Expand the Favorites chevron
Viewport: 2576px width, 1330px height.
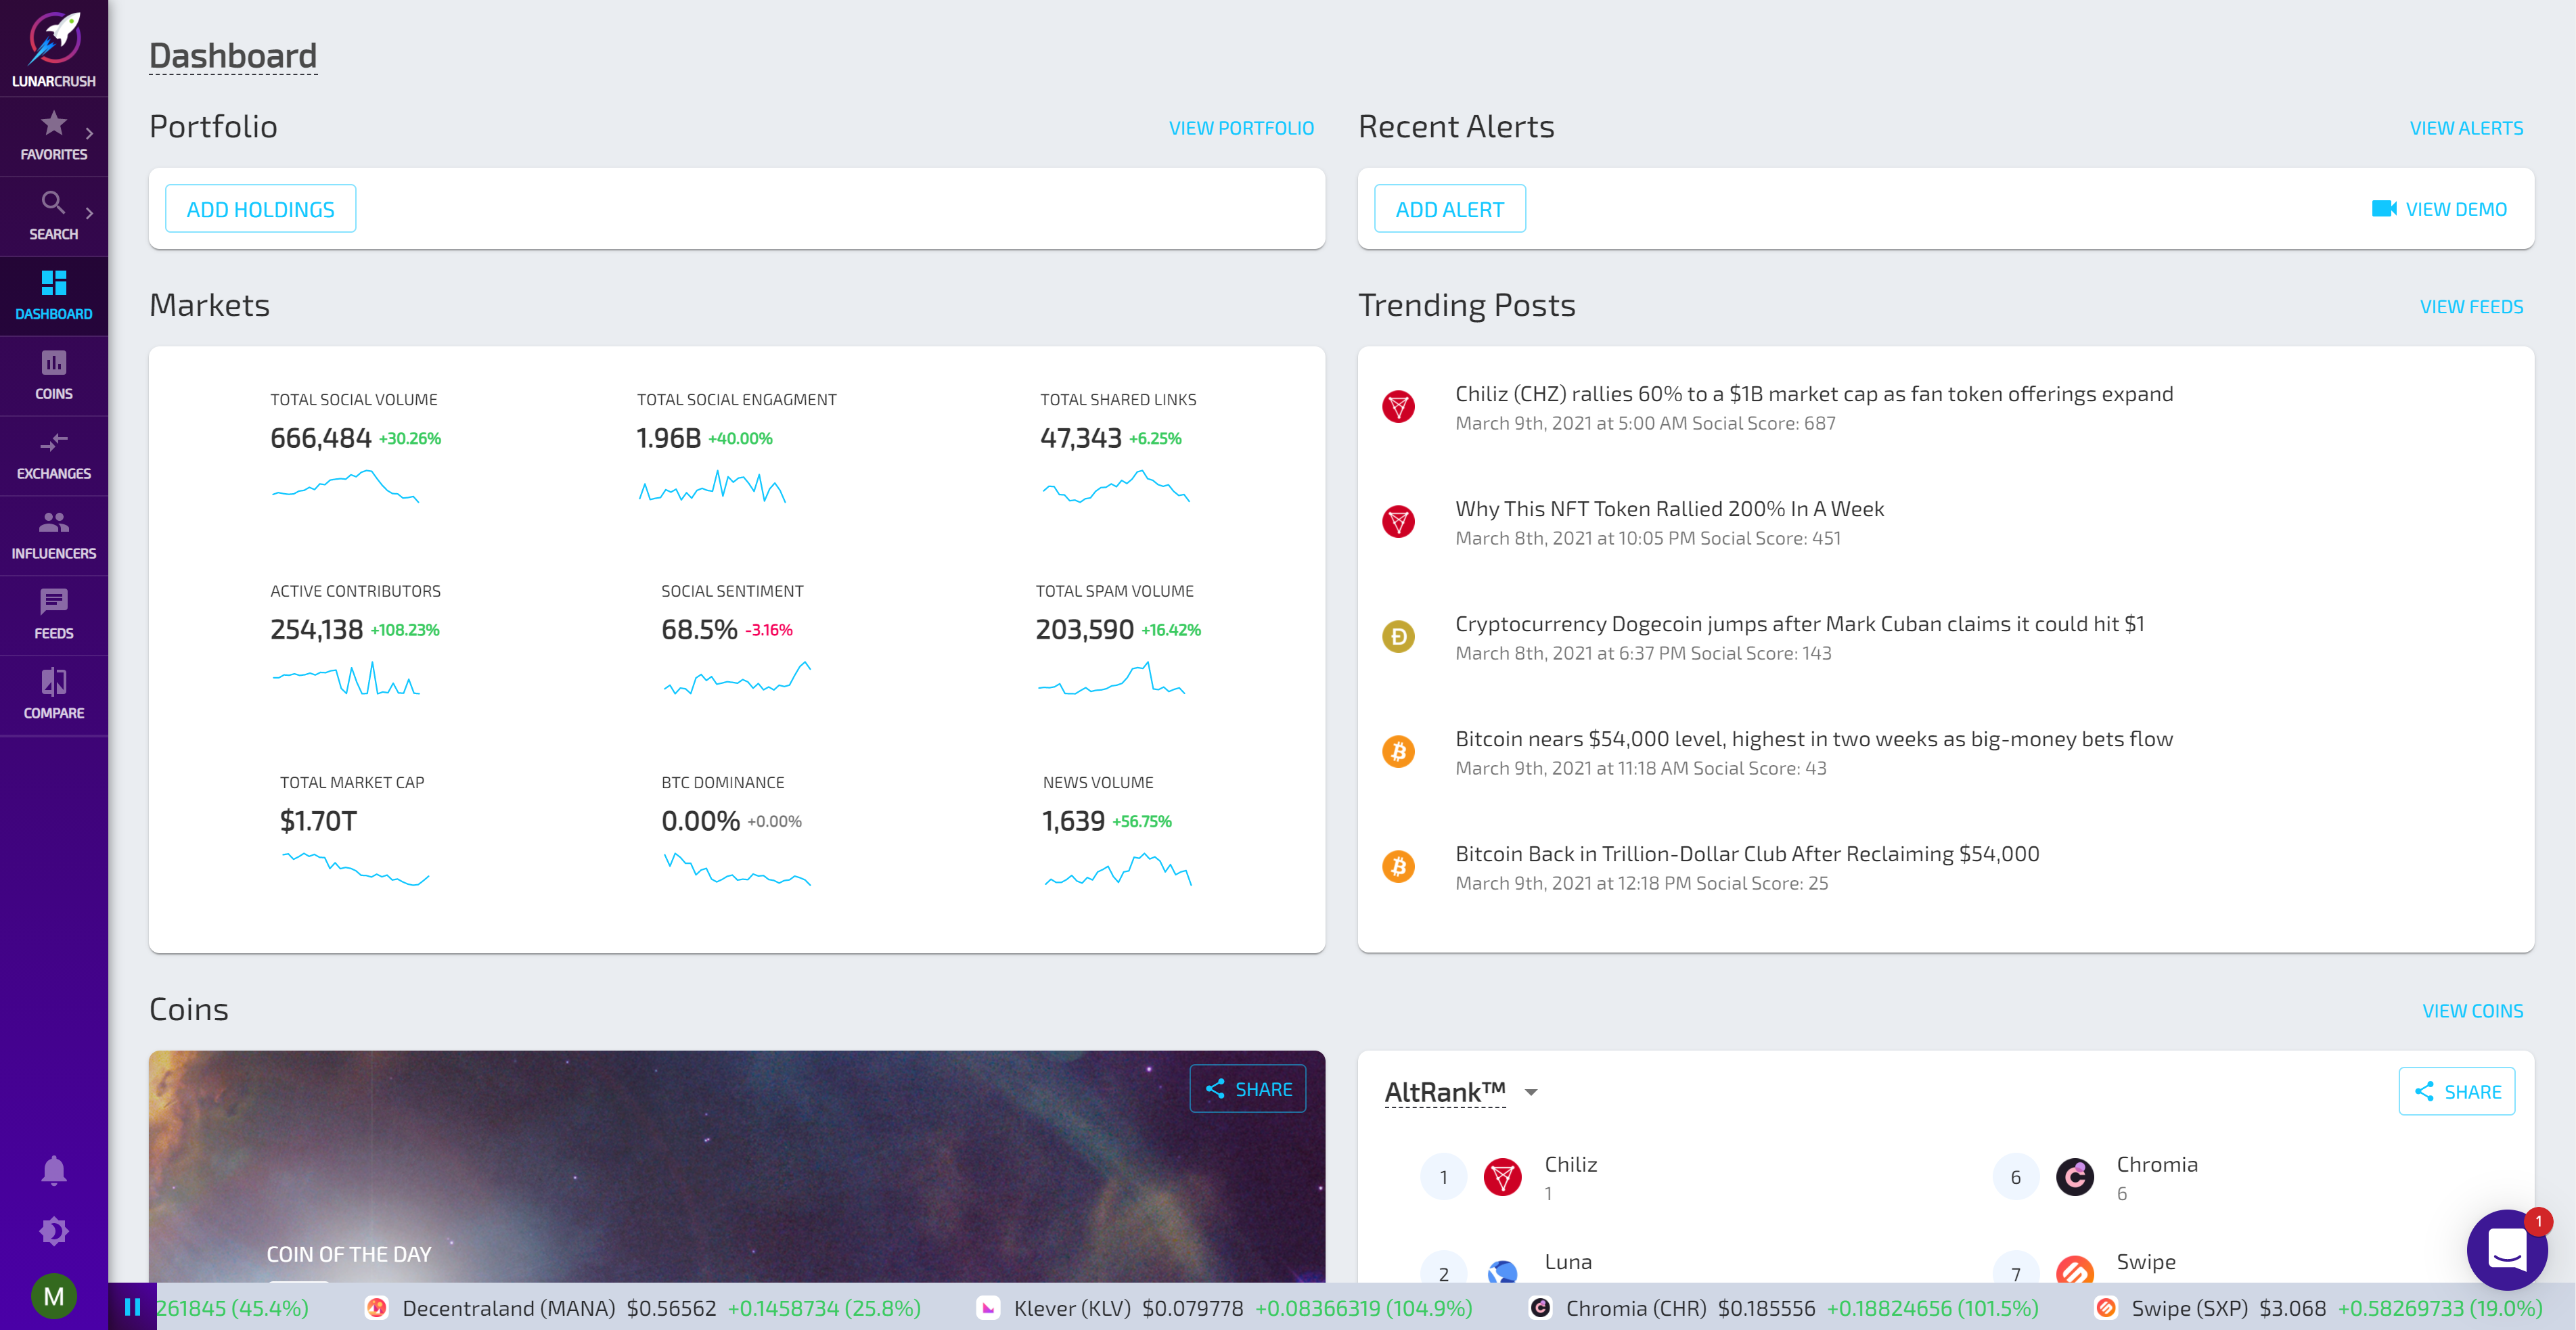pyautogui.click(x=90, y=133)
